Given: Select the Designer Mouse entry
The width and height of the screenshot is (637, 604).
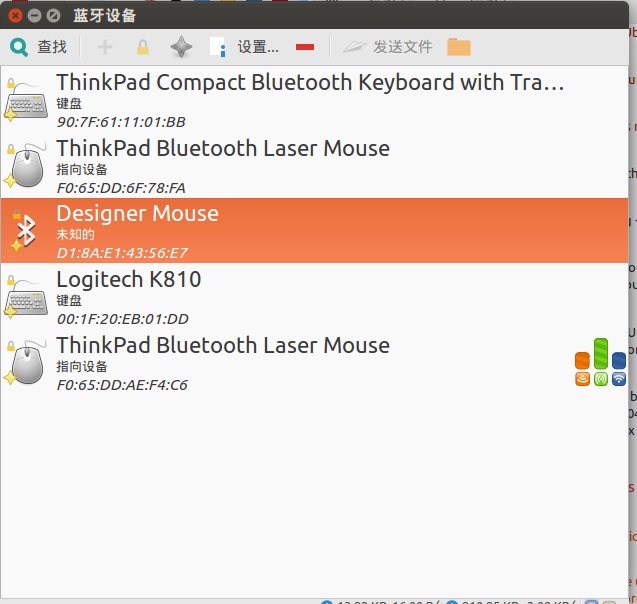Looking at the screenshot, I should pyautogui.click(x=314, y=230).
